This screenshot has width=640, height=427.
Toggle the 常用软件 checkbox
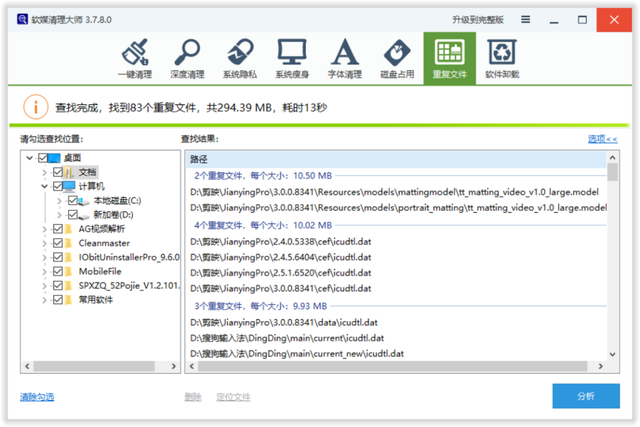pyautogui.click(x=58, y=300)
